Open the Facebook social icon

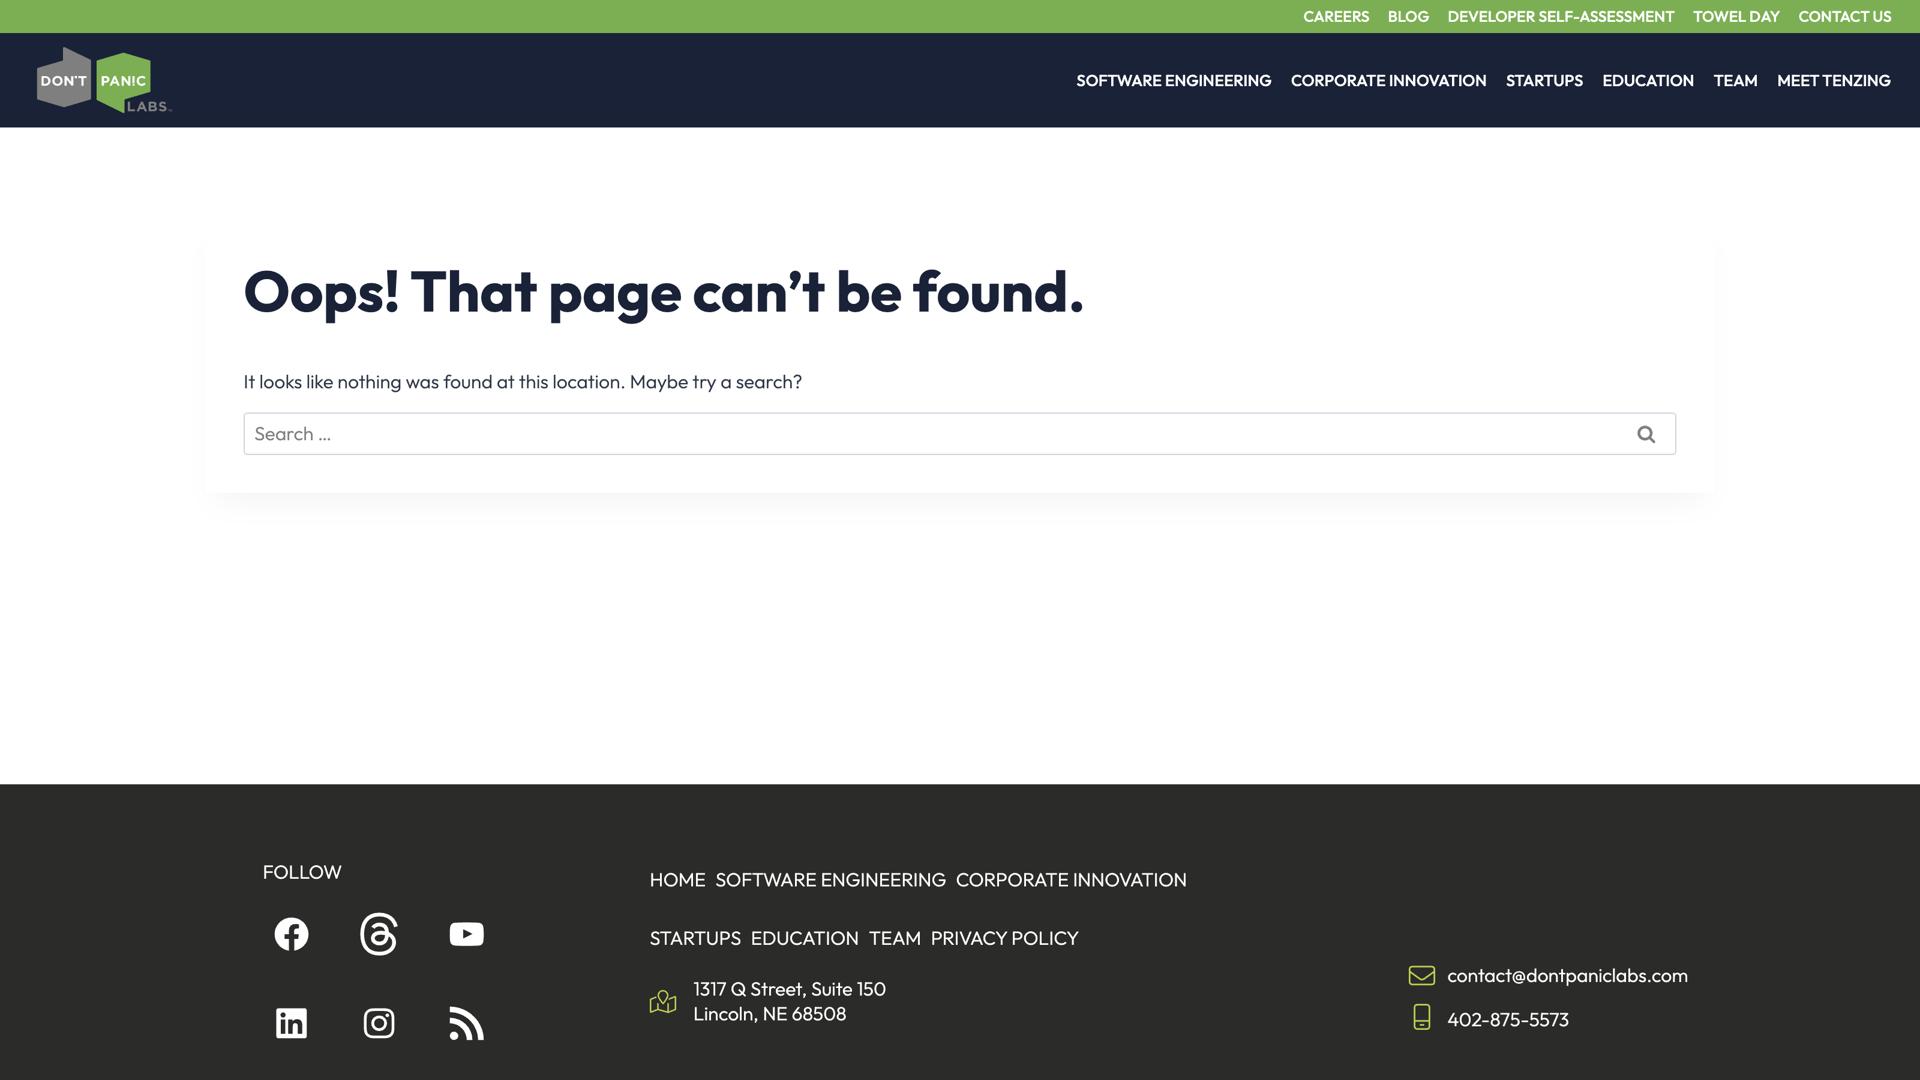[x=291, y=934]
